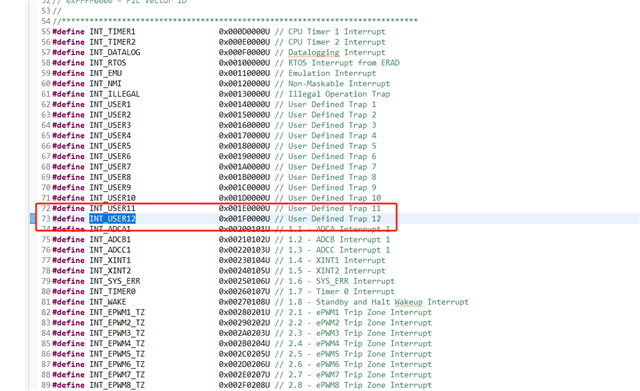
Task: Click the INT_USER11 macro name
Action: pyautogui.click(x=112, y=209)
